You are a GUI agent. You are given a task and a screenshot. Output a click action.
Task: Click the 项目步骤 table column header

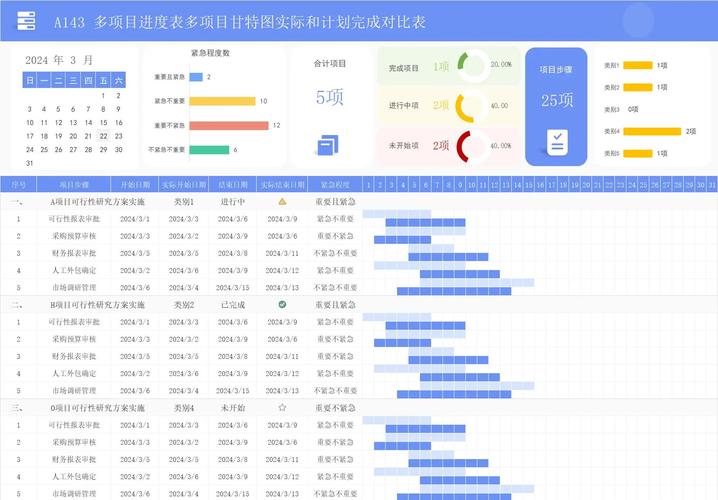(74, 185)
